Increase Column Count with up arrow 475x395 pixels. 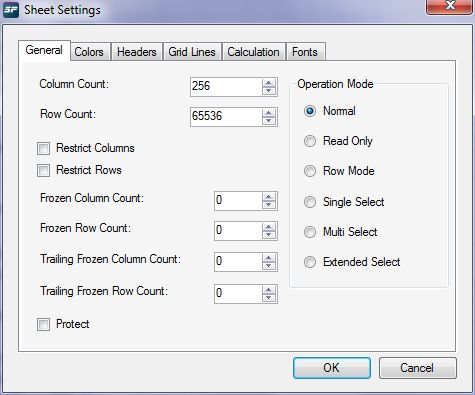269,83
